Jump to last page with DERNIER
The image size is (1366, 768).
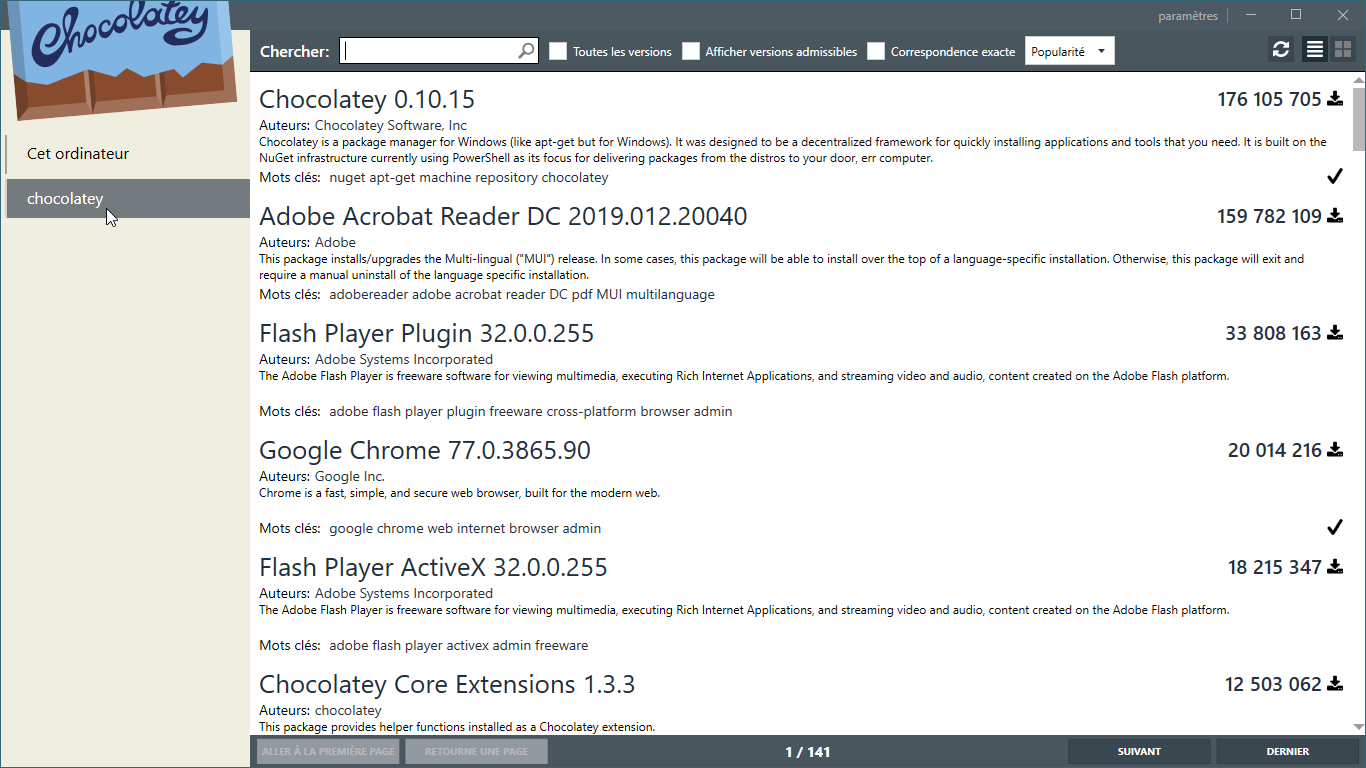pyautogui.click(x=1287, y=752)
